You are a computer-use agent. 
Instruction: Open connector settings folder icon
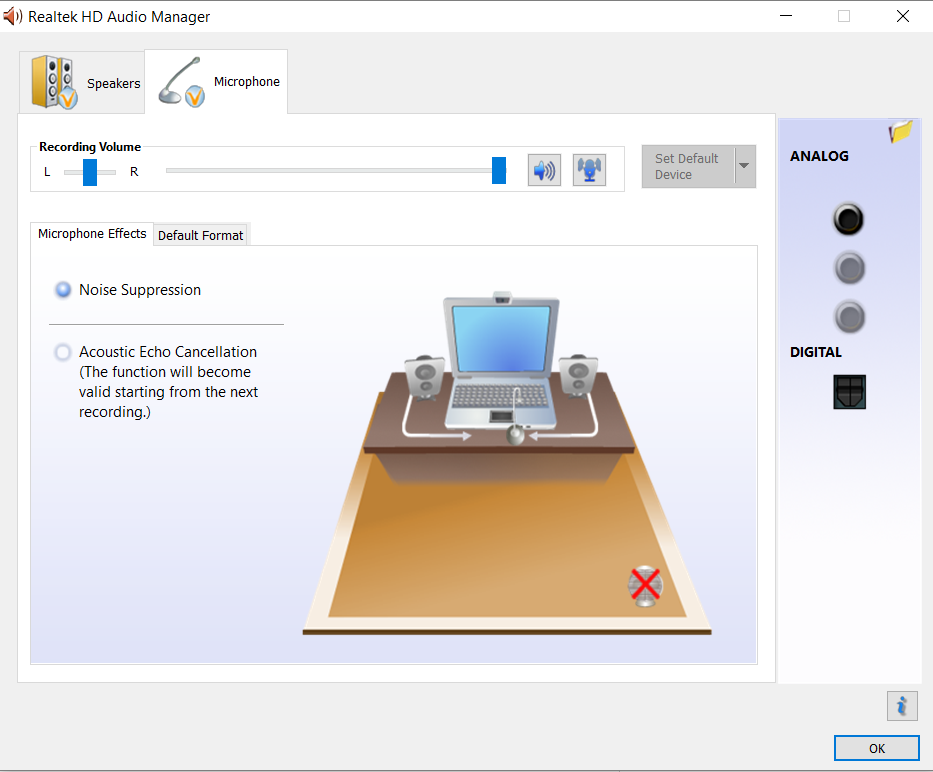point(900,132)
